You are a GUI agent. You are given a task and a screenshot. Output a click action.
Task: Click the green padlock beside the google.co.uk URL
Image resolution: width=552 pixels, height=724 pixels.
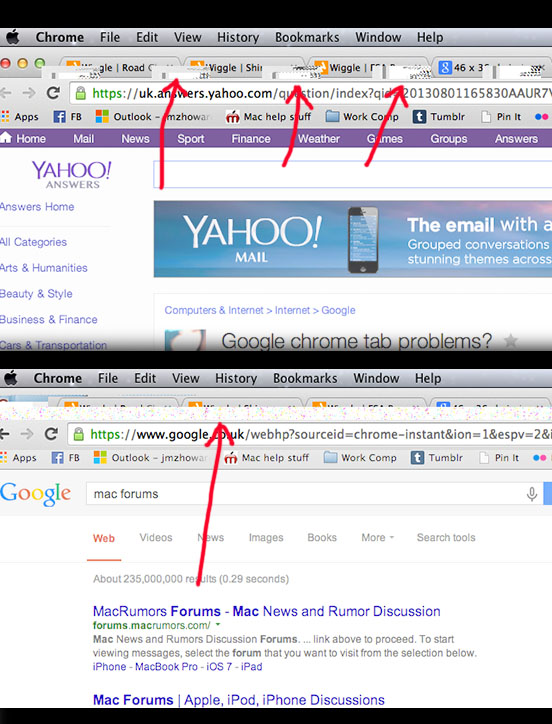(79, 434)
